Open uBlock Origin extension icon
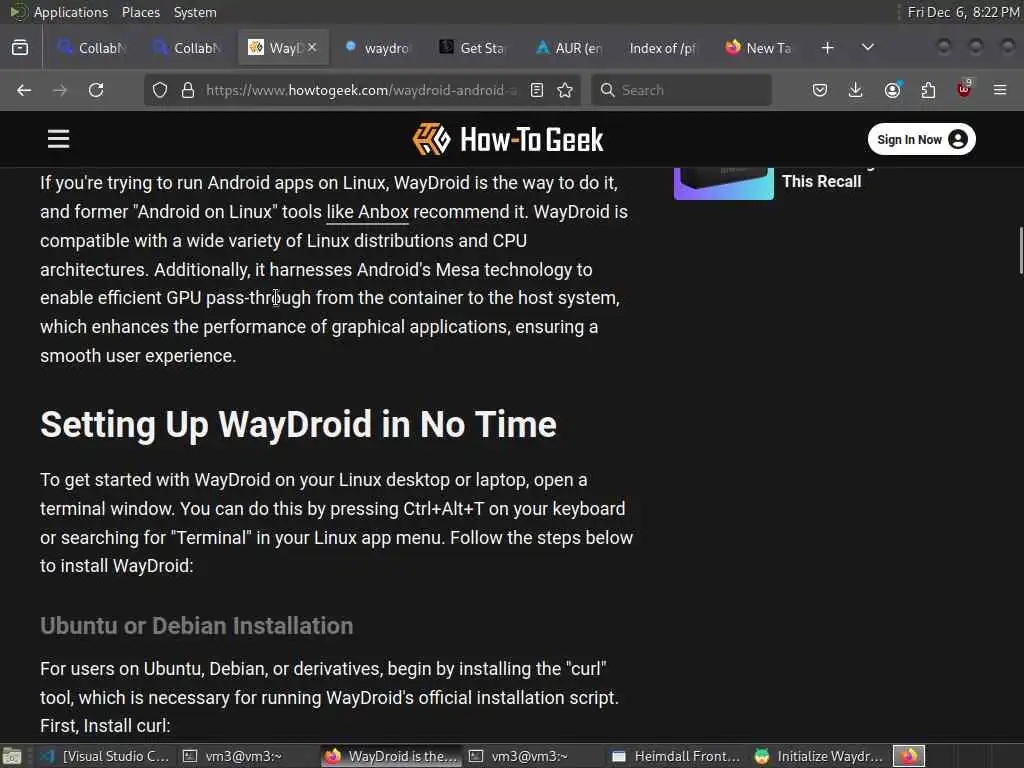The image size is (1024, 768). pos(964,89)
